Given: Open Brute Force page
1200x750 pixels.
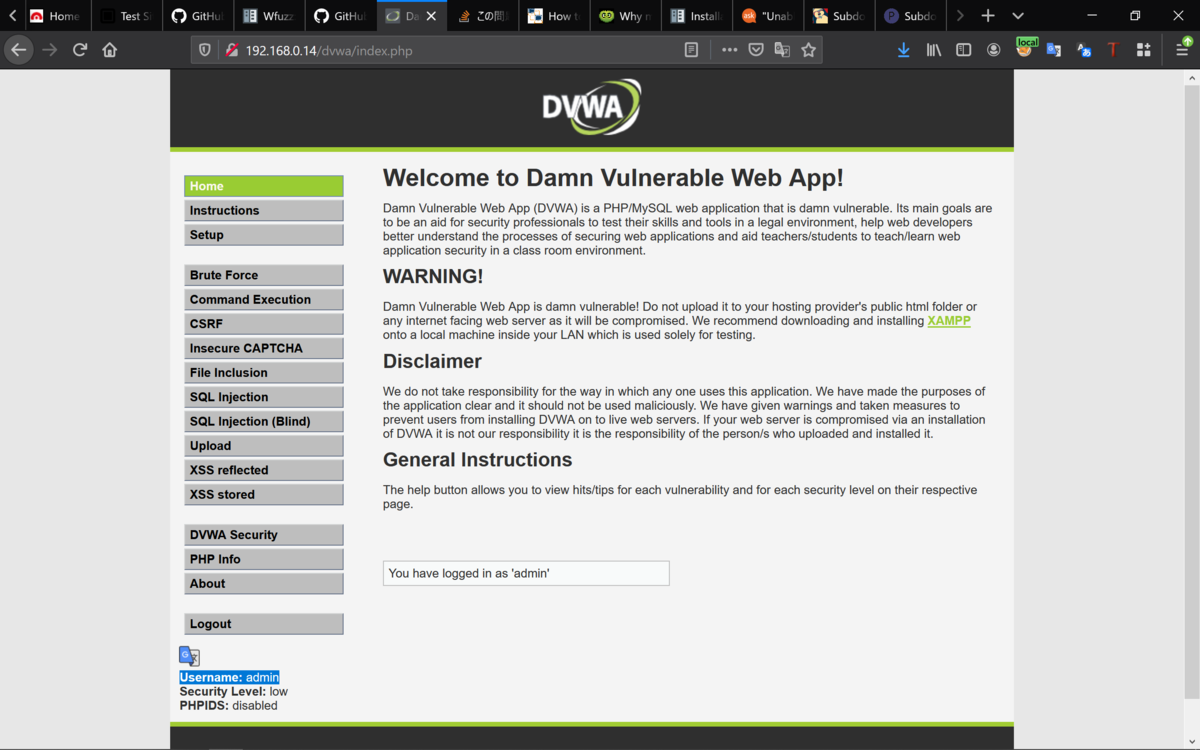Looking at the screenshot, I should (x=264, y=275).
